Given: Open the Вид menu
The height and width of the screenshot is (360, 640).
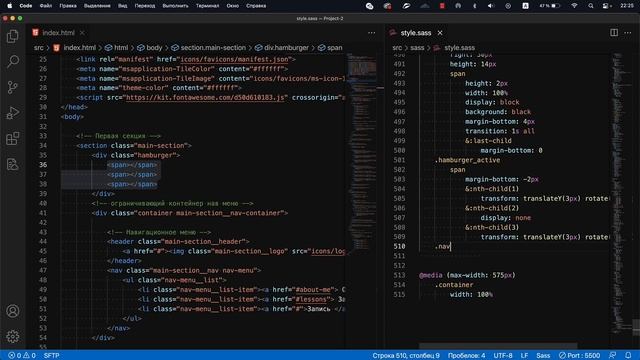Looking at the screenshot, I should click(x=122, y=6).
